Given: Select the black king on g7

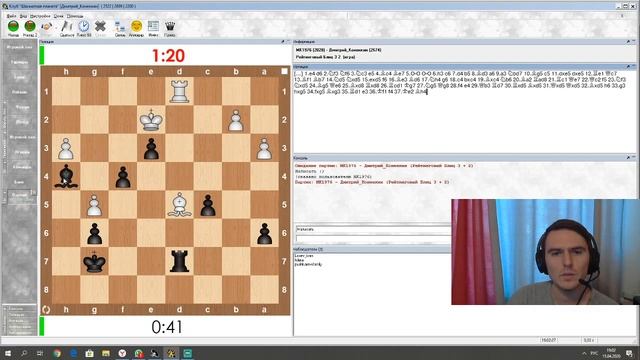Looking at the screenshot, I should click(x=94, y=261).
